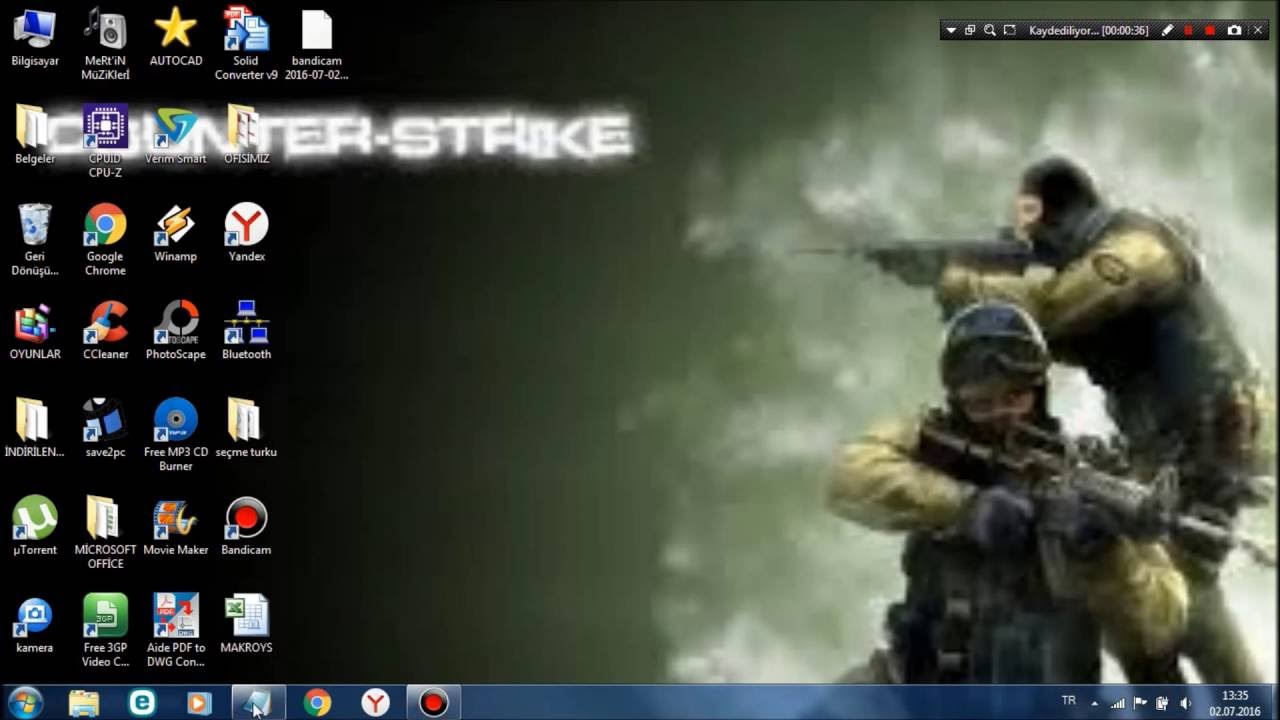Viewport: 1280px width, 720px height.
Task: Open the battery power tray icon
Action: (x=1162, y=703)
